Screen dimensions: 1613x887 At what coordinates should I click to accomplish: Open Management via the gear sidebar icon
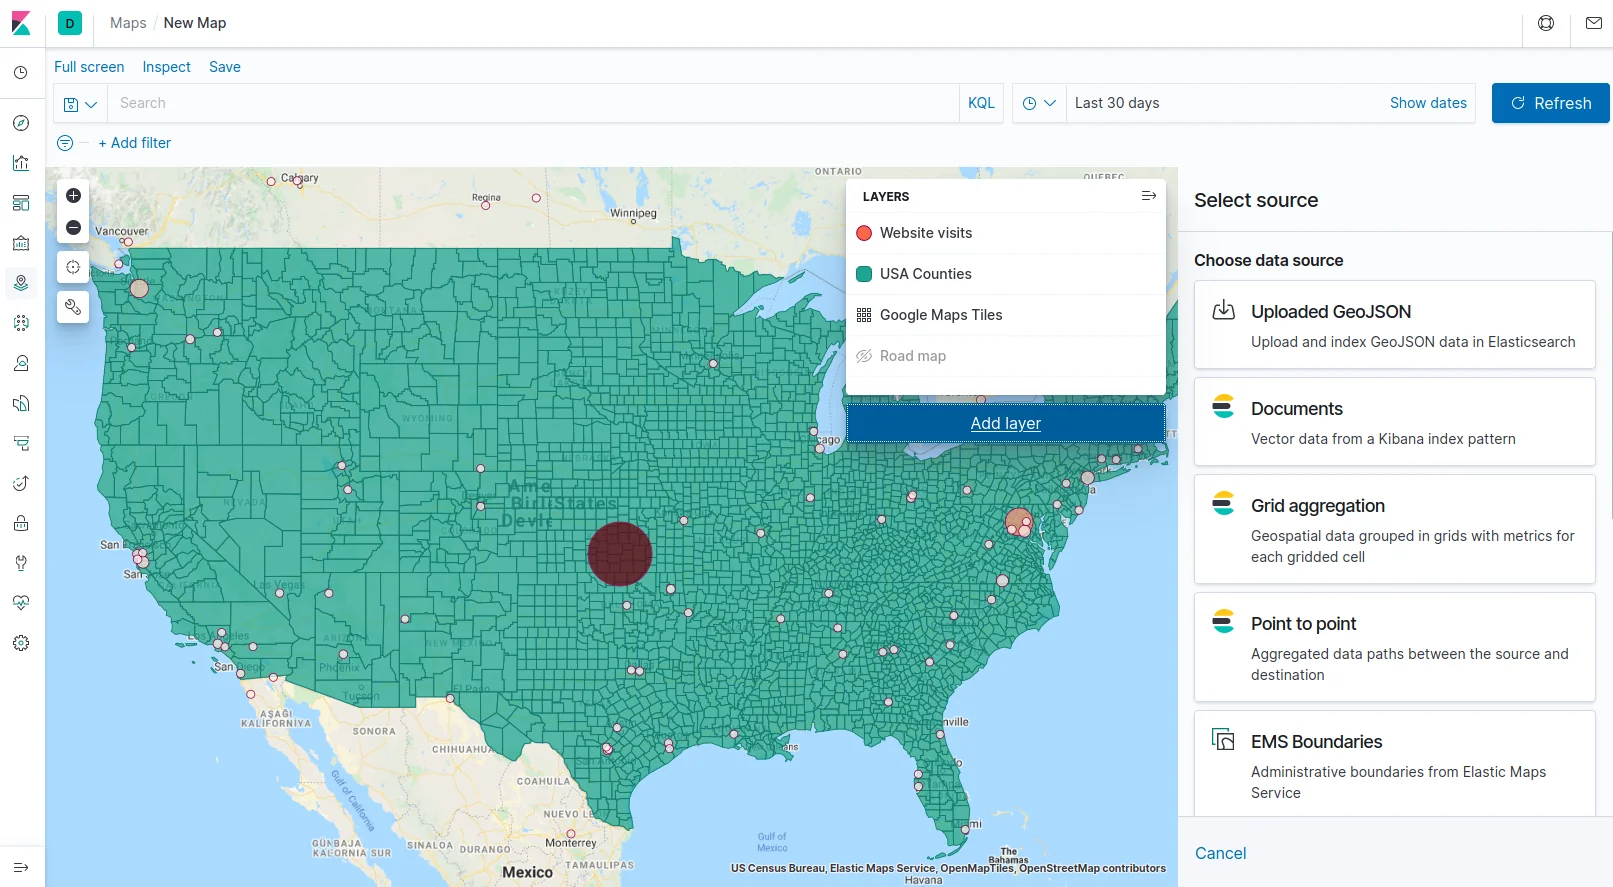(x=21, y=643)
